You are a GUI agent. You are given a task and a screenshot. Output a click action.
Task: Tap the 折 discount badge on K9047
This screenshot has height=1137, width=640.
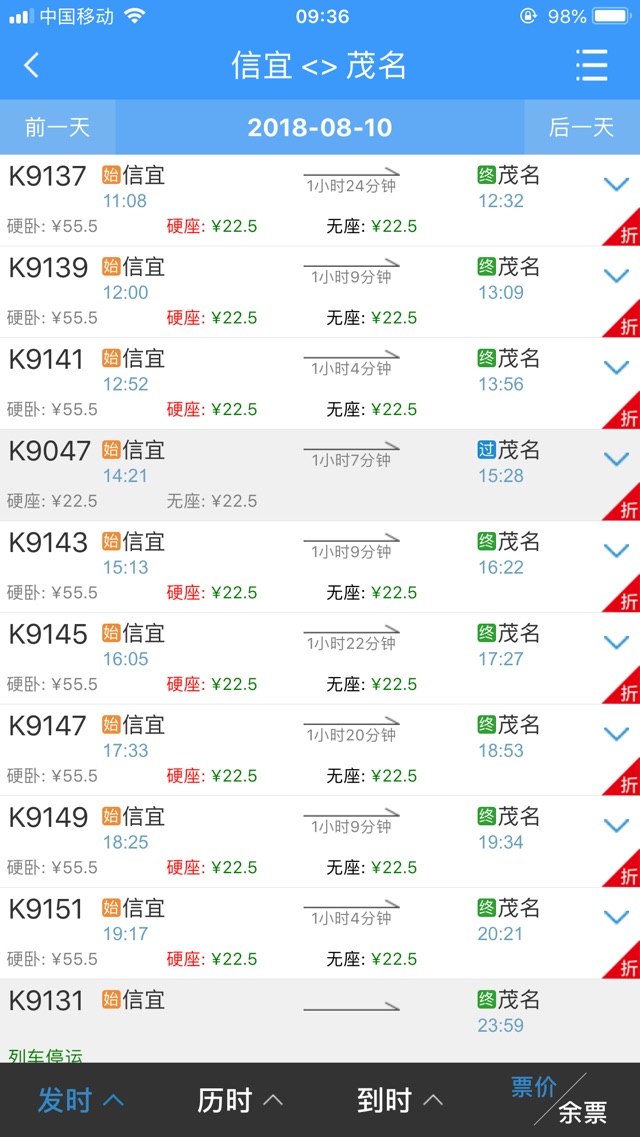click(x=622, y=501)
